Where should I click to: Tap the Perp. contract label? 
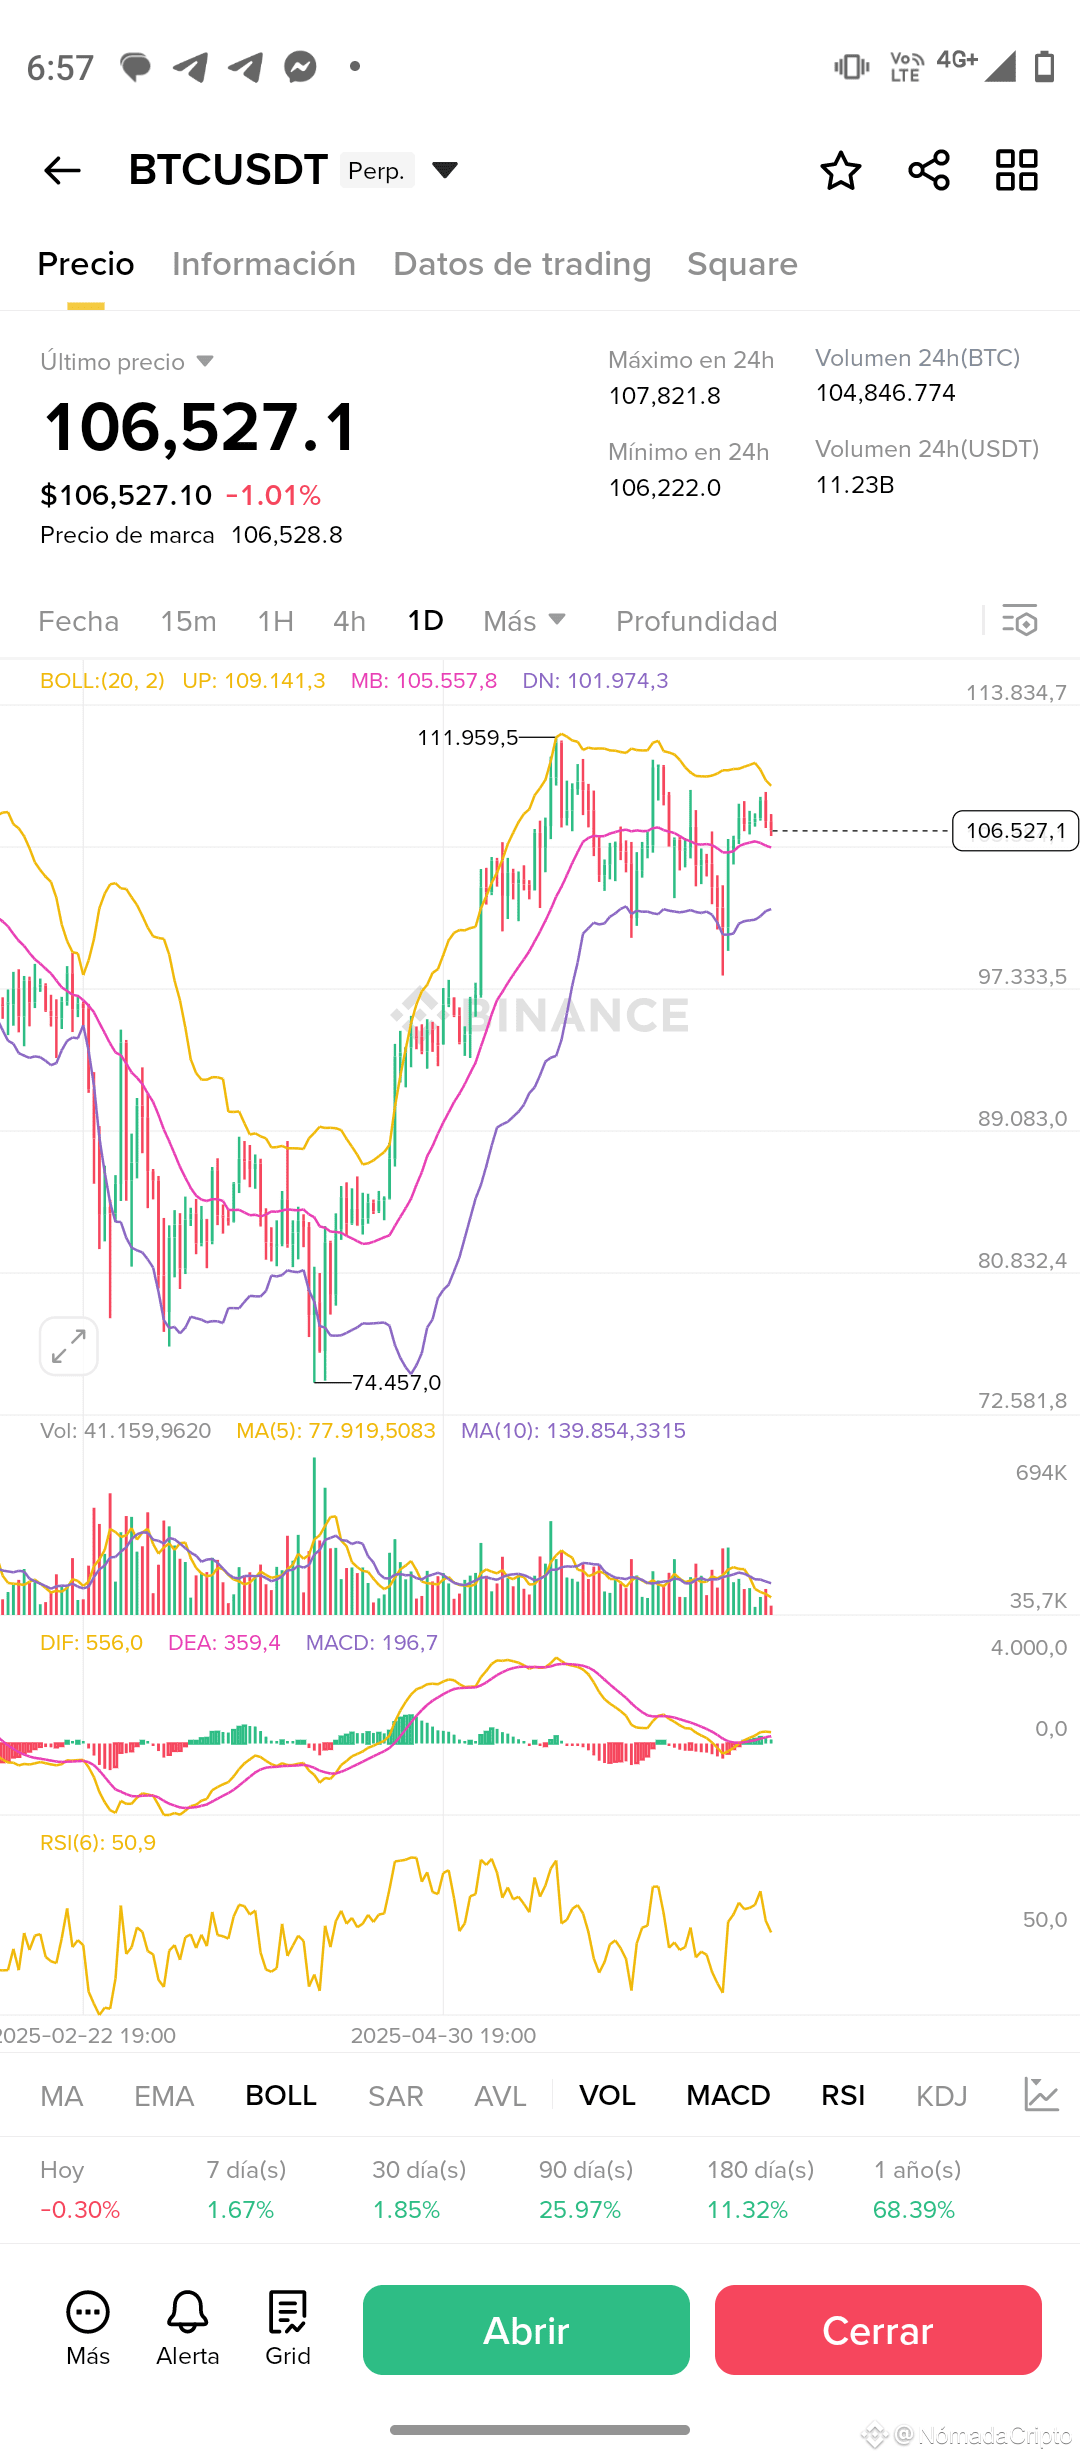(377, 171)
